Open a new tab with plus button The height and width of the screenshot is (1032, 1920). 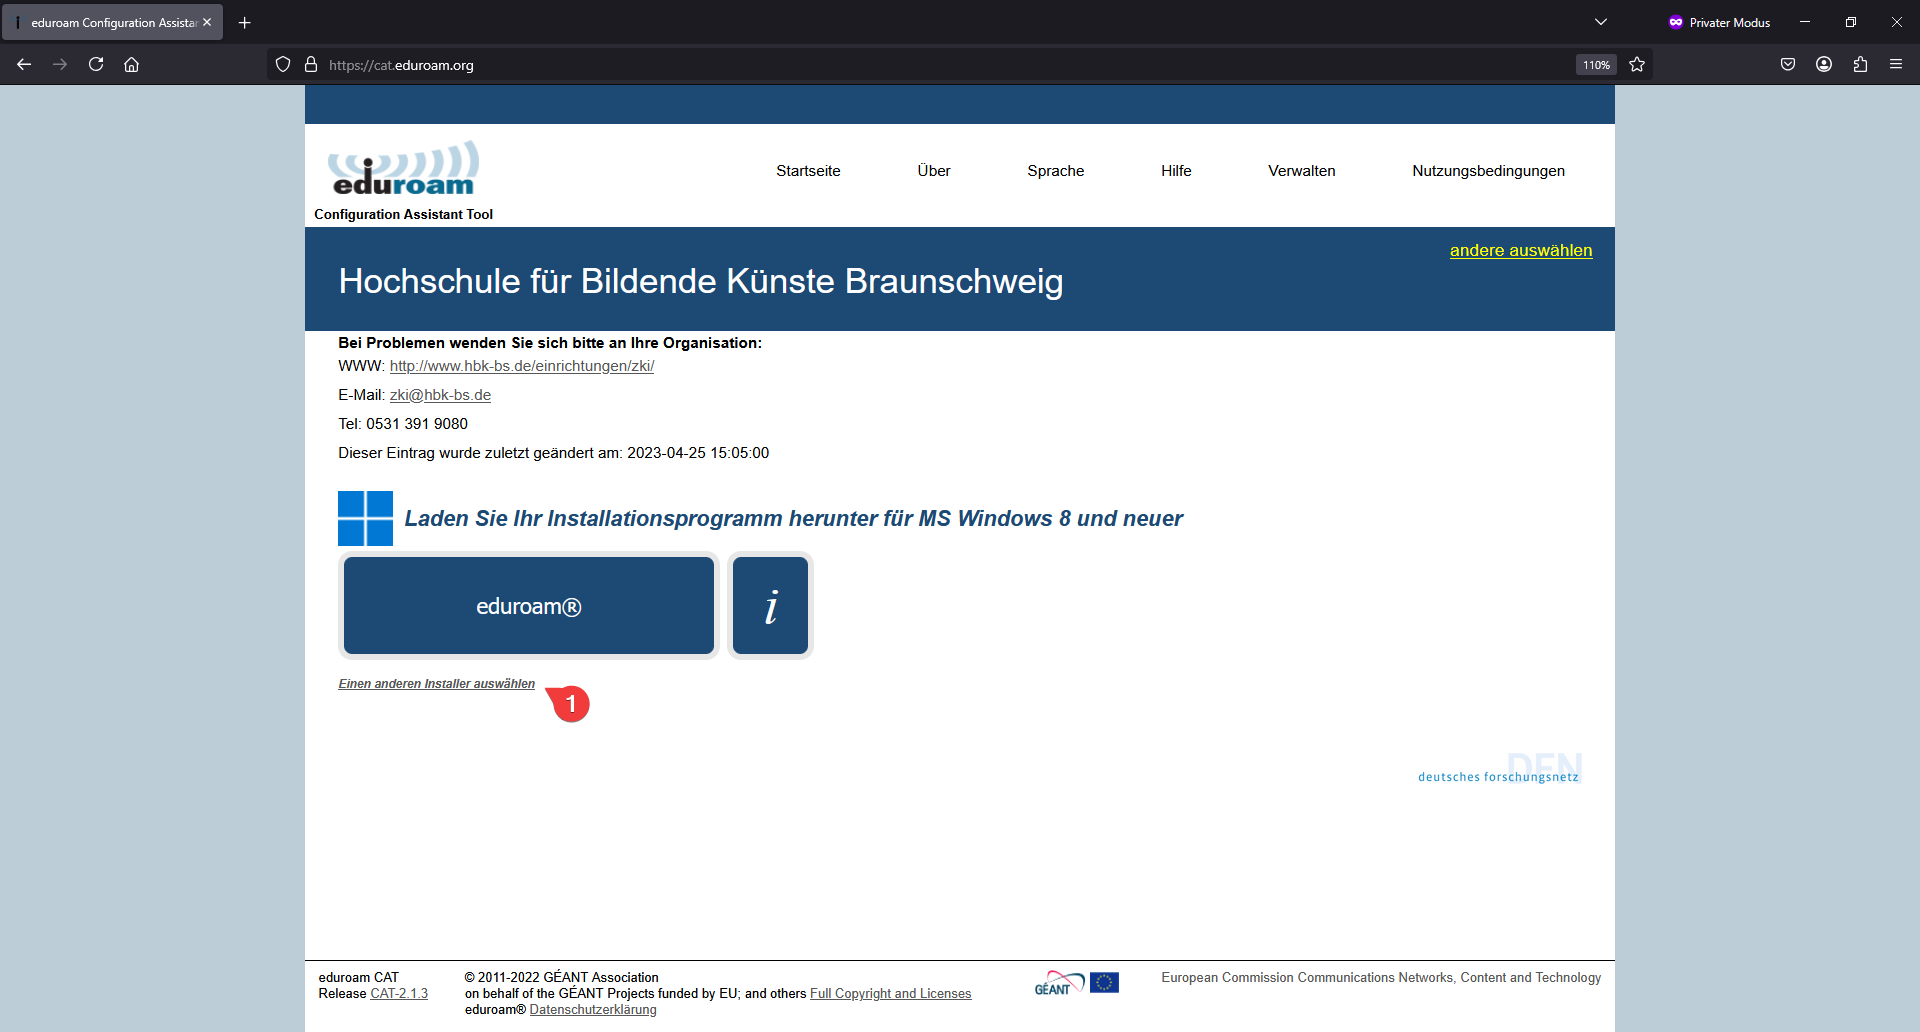tap(245, 22)
